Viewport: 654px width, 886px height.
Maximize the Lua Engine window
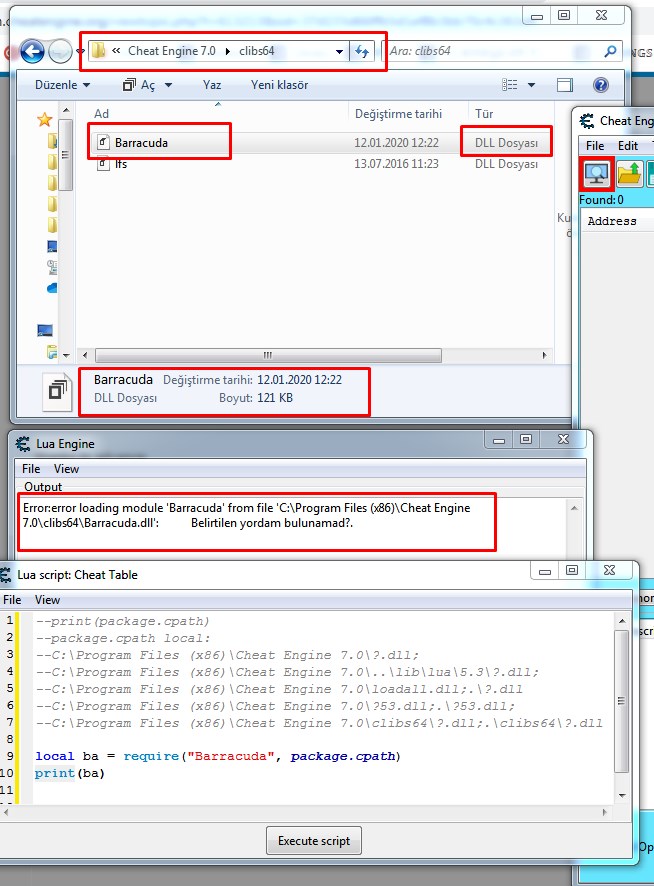point(526,439)
